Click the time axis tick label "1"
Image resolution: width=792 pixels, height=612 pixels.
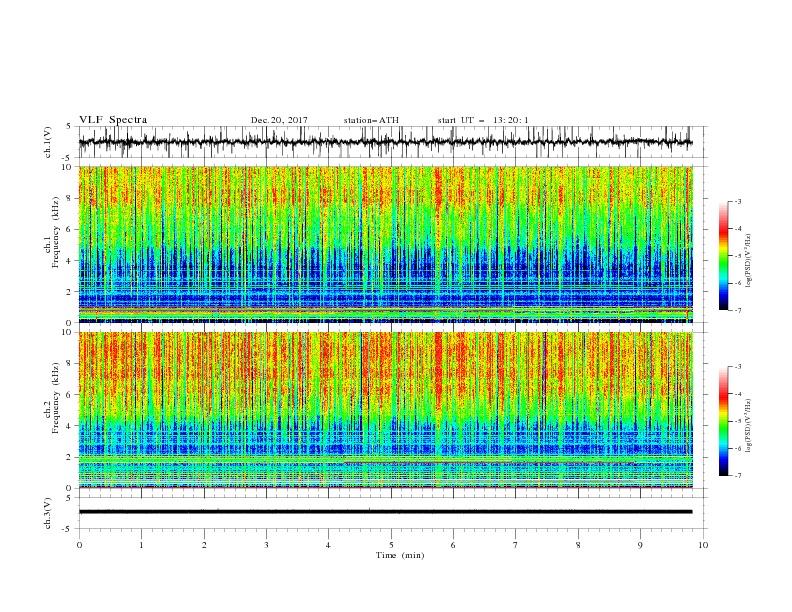[x=141, y=545]
